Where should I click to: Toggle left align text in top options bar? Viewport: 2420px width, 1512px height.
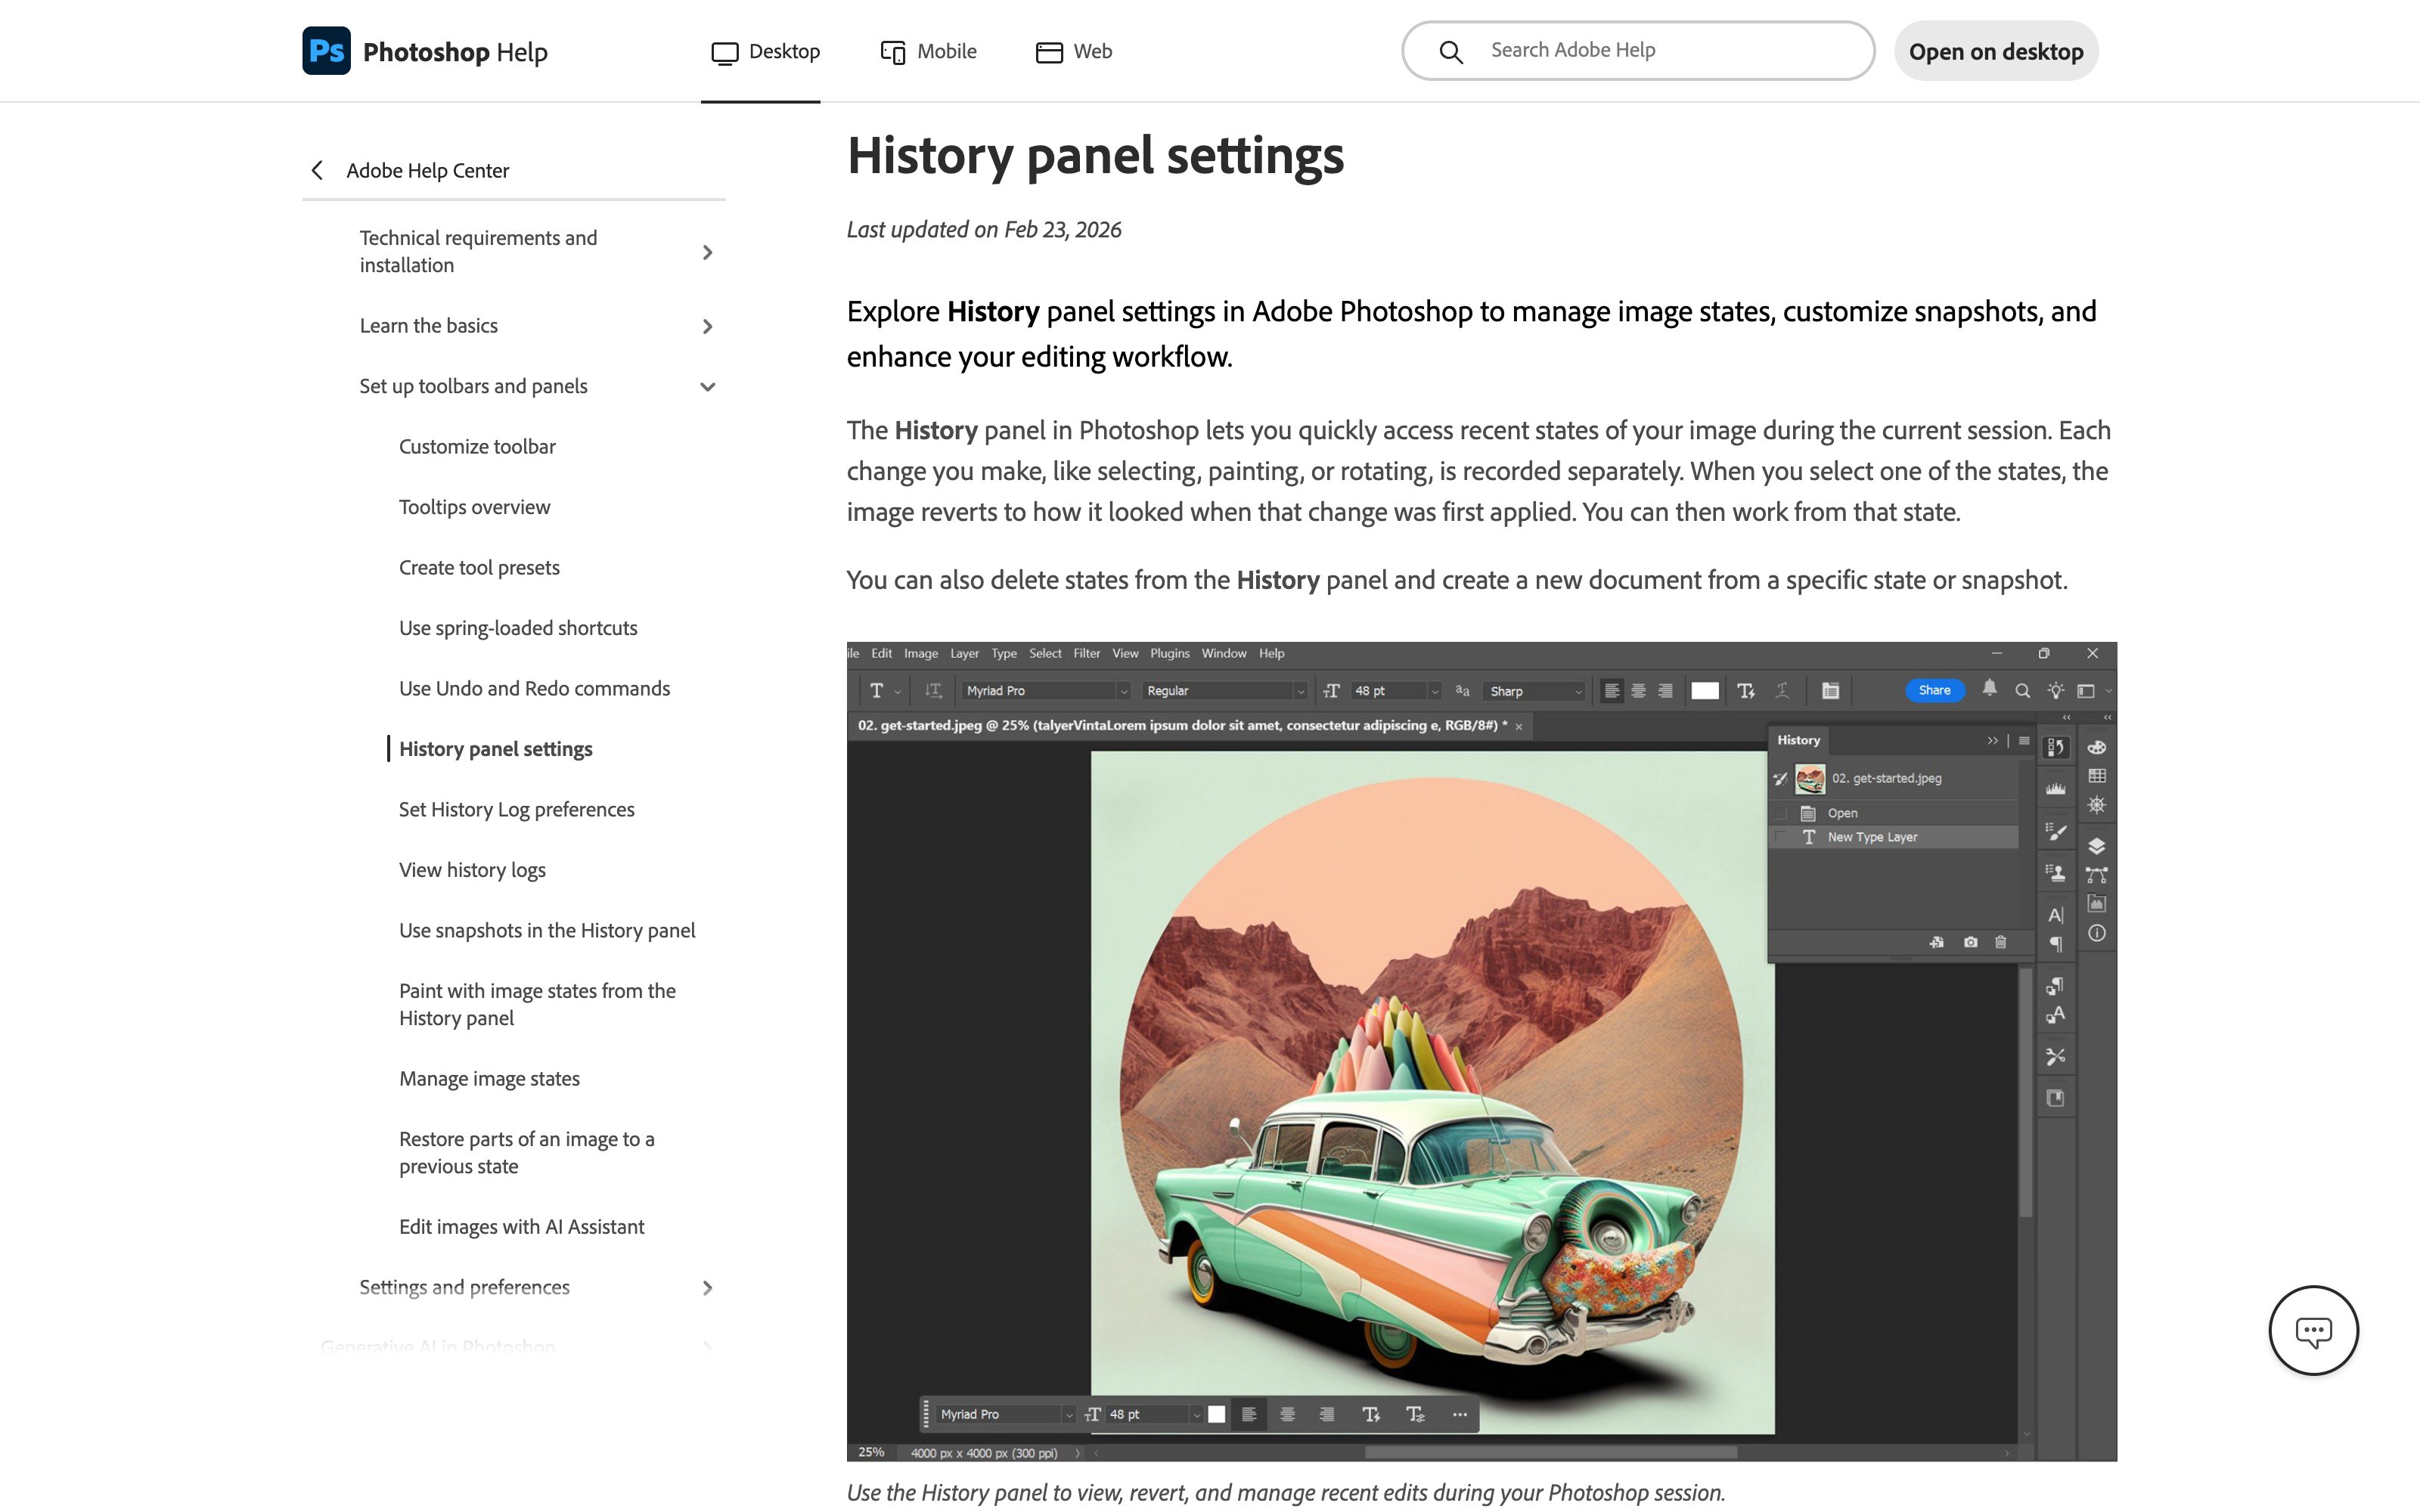(x=1612, y=691)
